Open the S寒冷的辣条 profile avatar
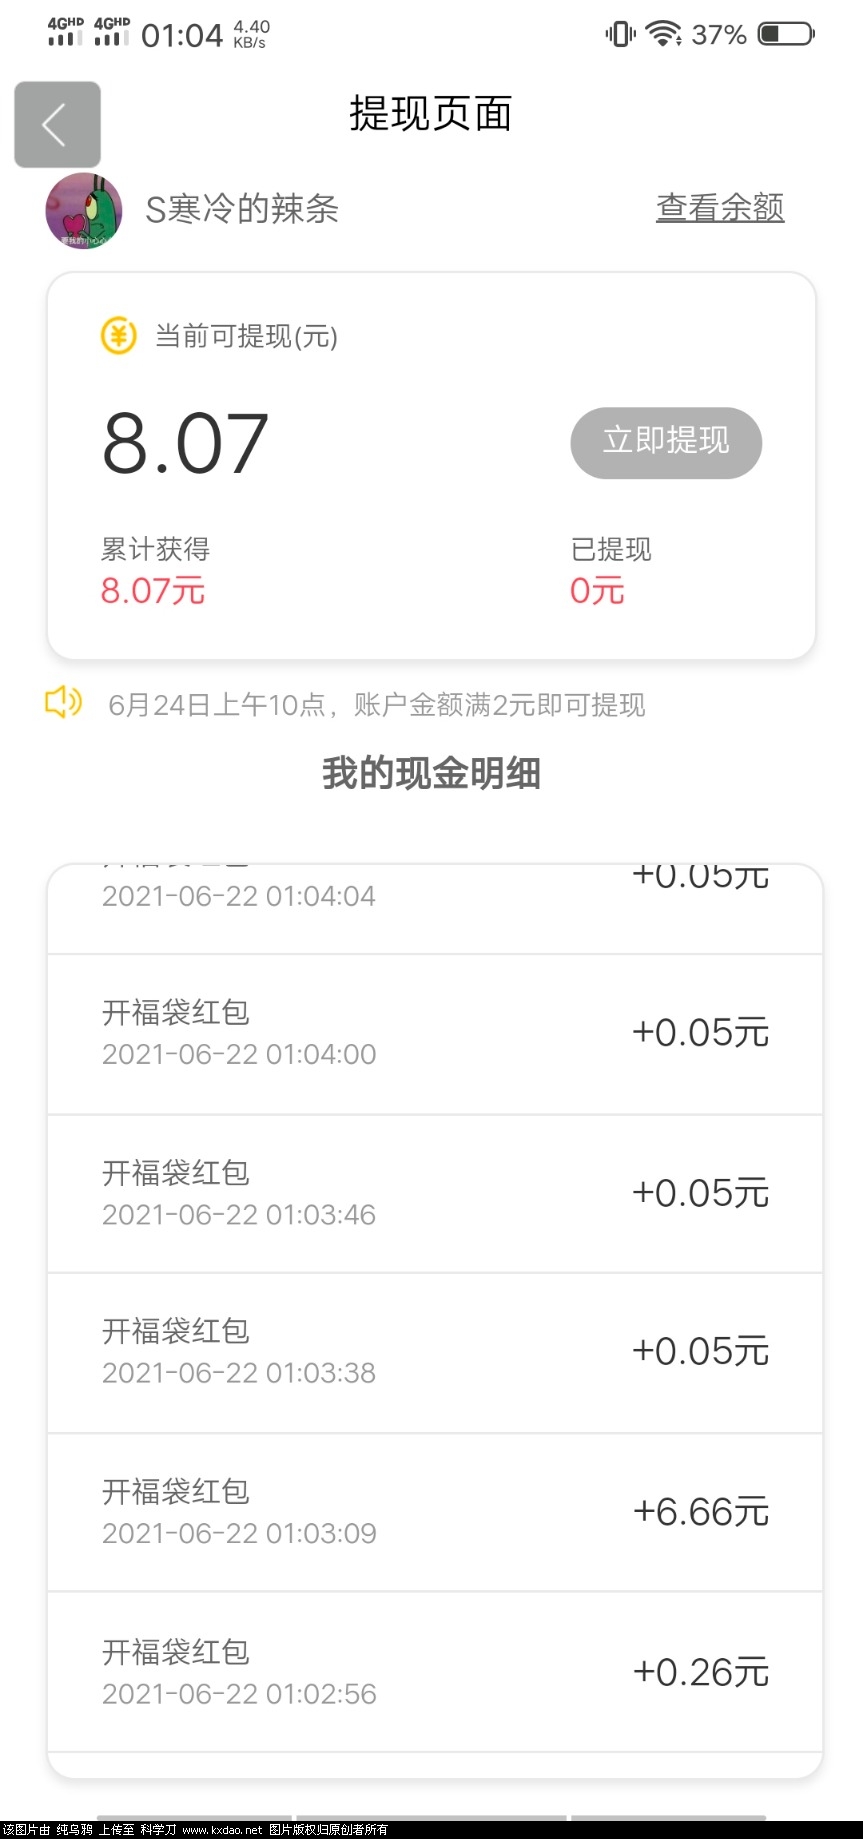The image size is (863, 1839). point(84,210)
